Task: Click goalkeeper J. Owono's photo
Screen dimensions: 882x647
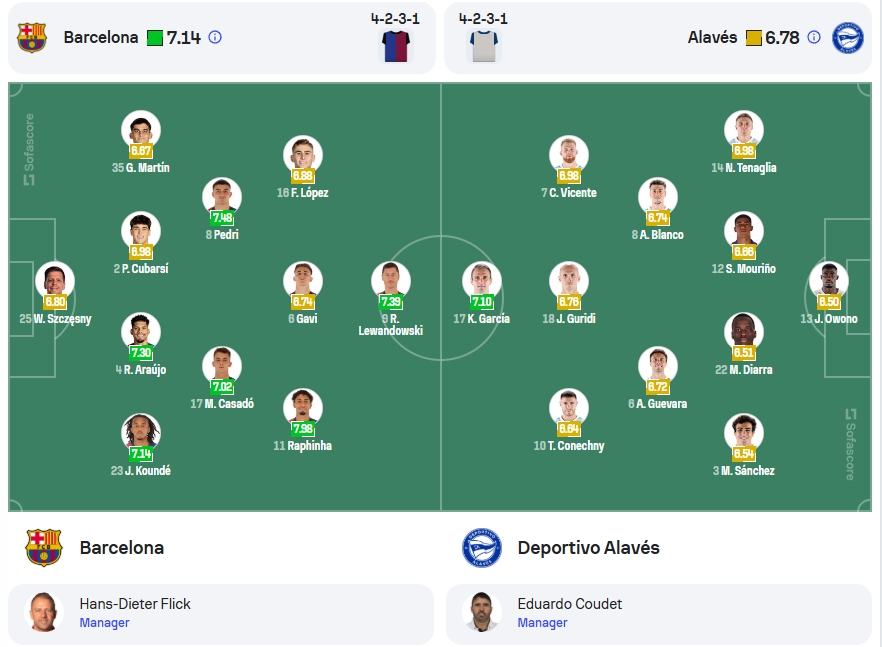Action: (x=829, y=280)
